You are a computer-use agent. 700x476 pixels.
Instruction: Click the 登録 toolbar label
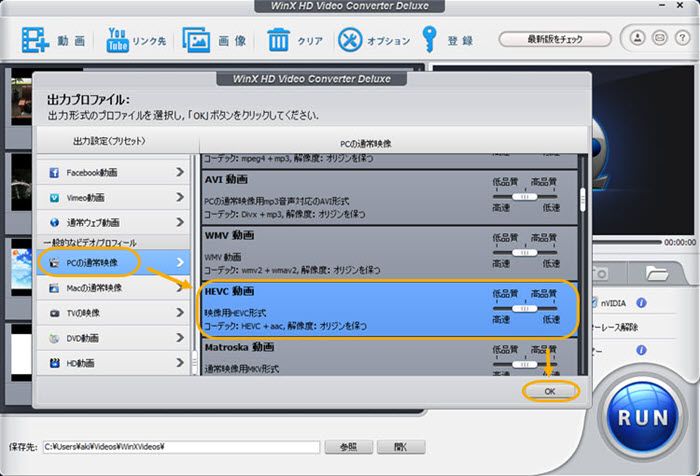460,41
